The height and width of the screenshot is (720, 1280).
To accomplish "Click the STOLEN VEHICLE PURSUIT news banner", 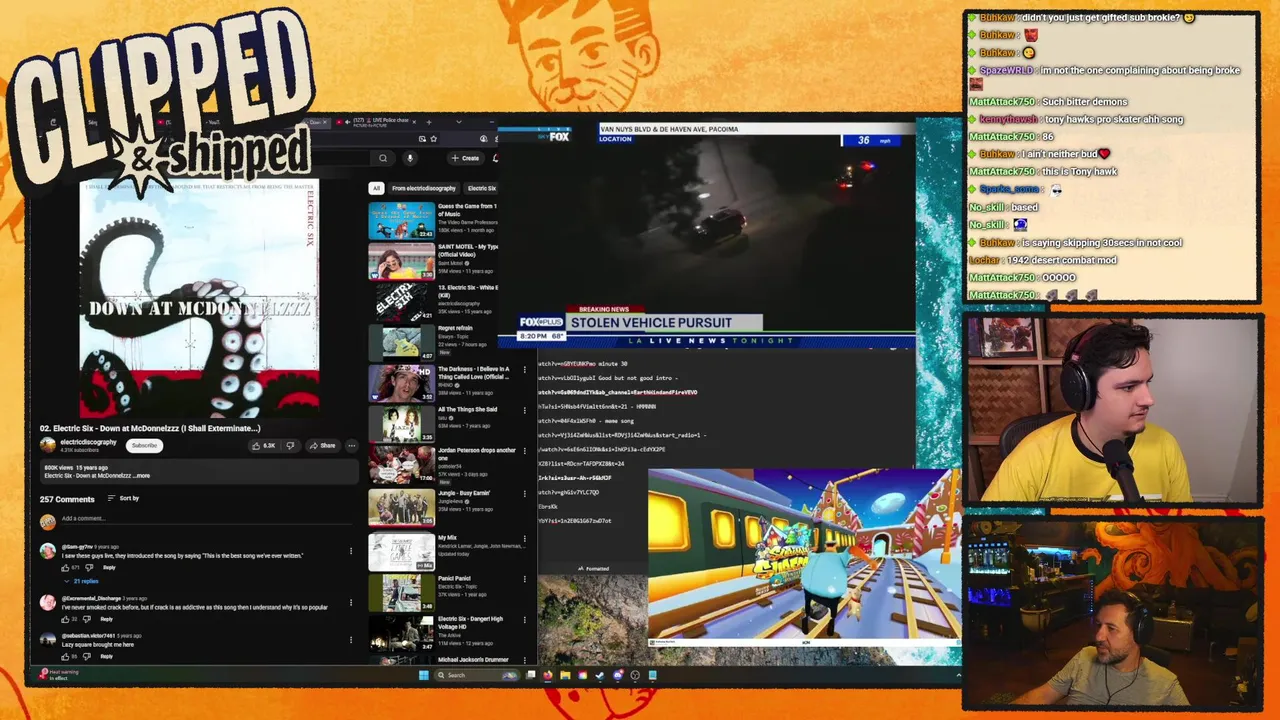I will click(x=665, y=322).
